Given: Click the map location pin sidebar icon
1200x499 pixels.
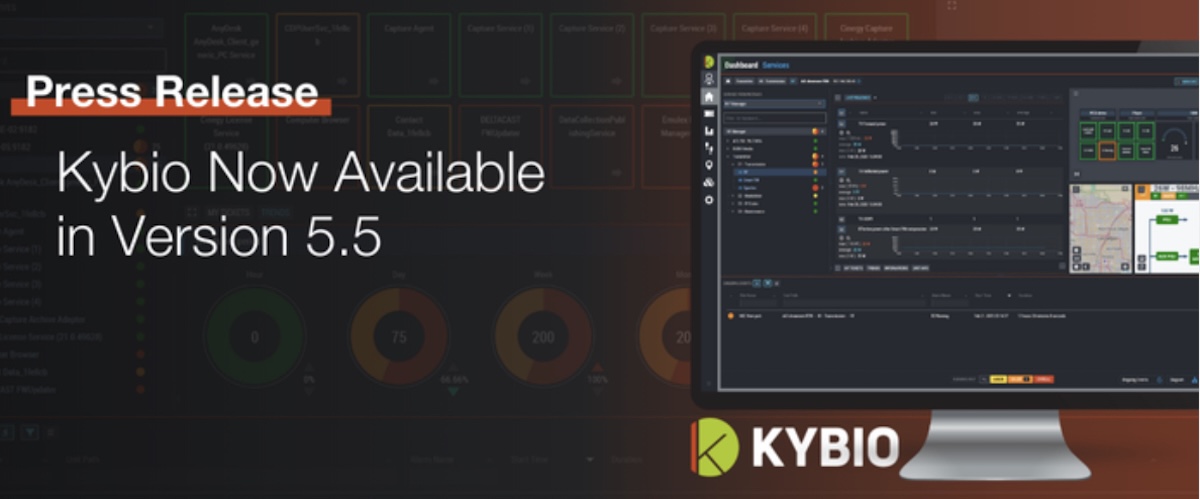Looking at the screenshot, I should 709,165.
